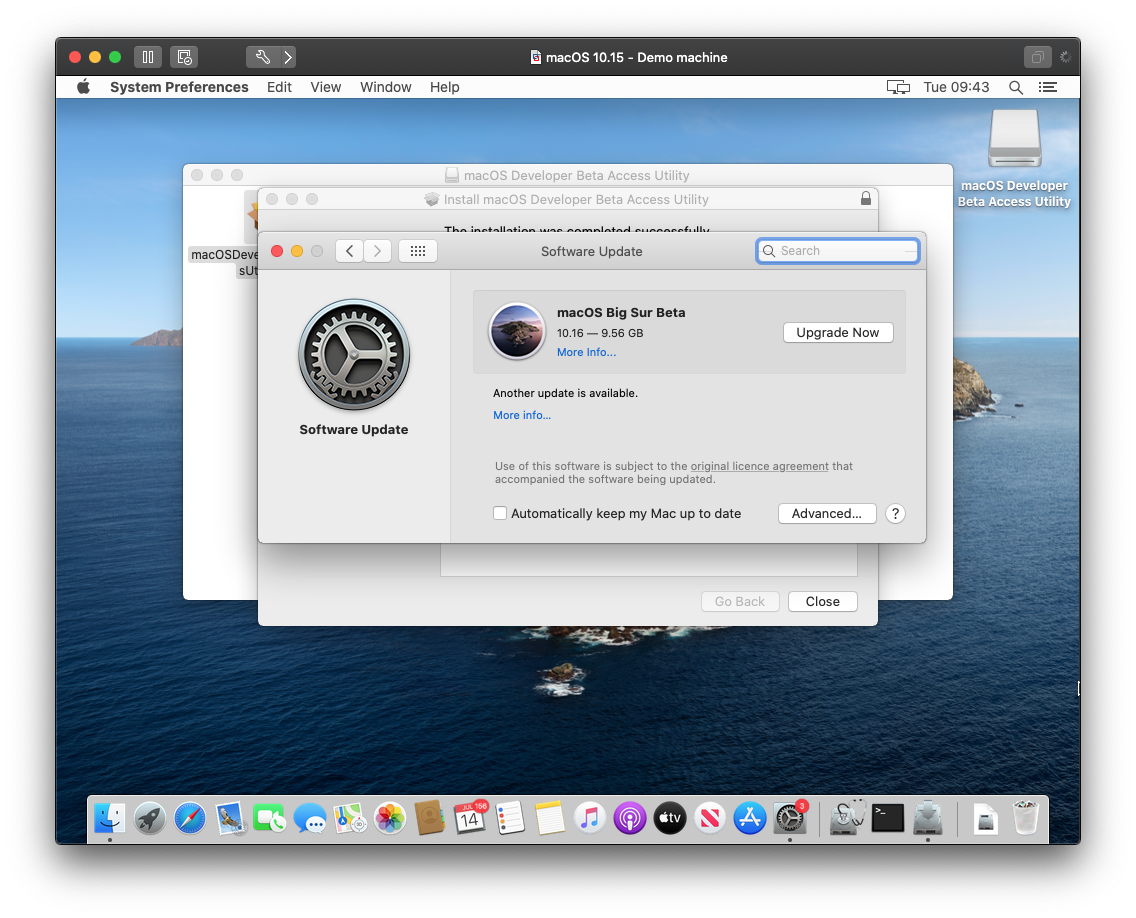Open Maps from the Dock
1136x918 pixels.
coord(350,819)
